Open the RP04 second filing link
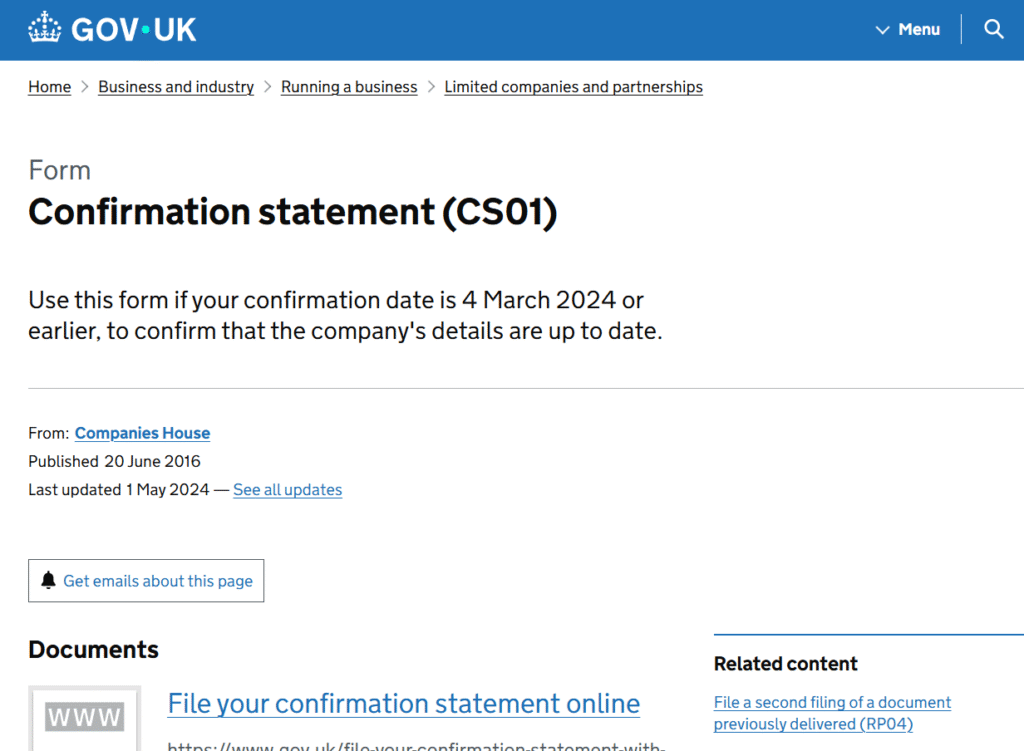Screen dimensions: 1024x751 (x=832, y=713)
